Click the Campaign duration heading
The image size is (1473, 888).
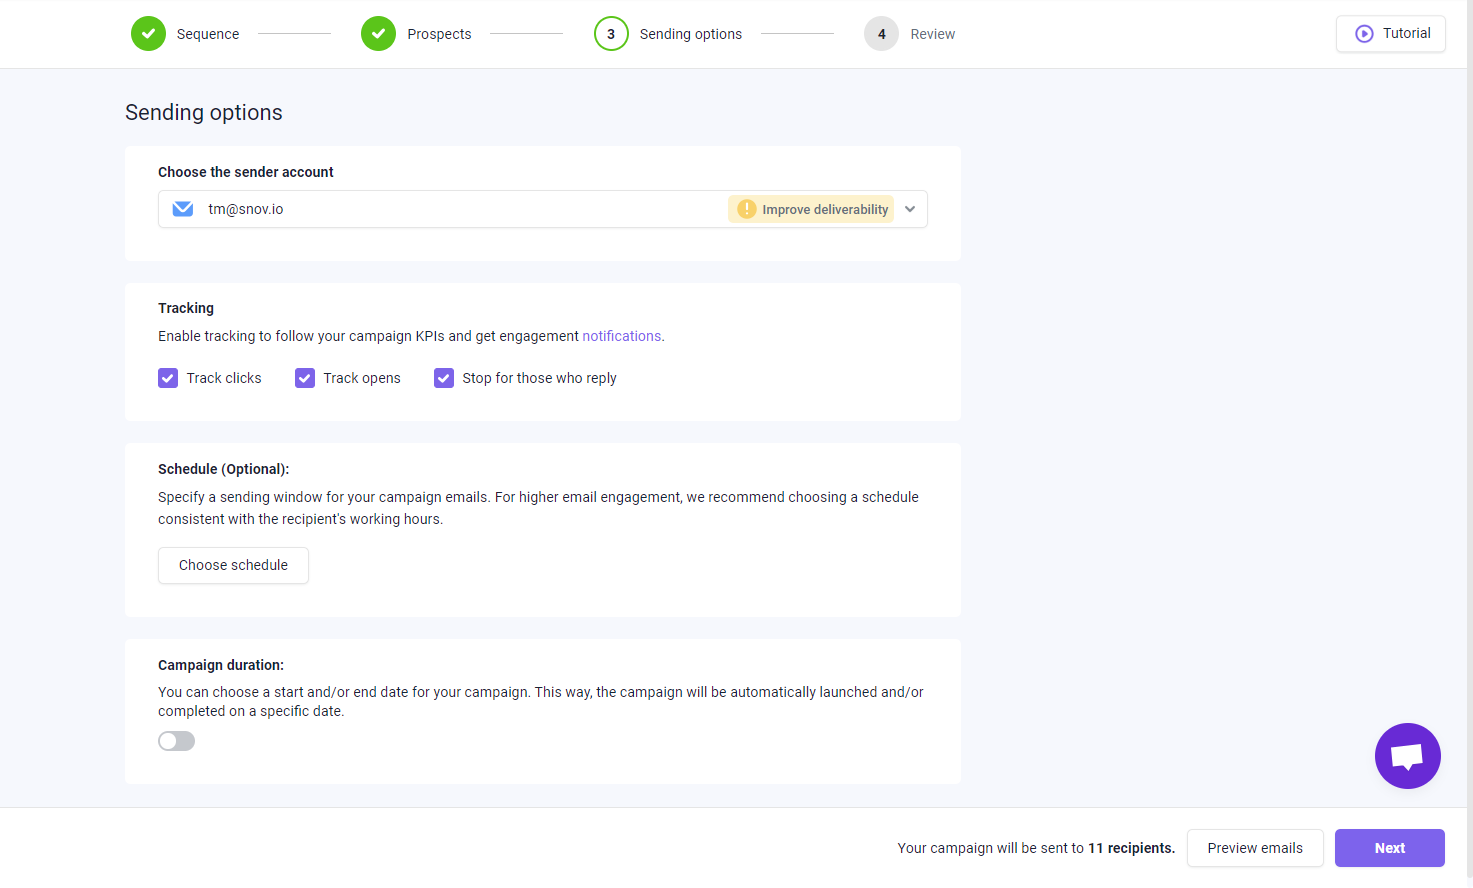click(x=221, y=665)
